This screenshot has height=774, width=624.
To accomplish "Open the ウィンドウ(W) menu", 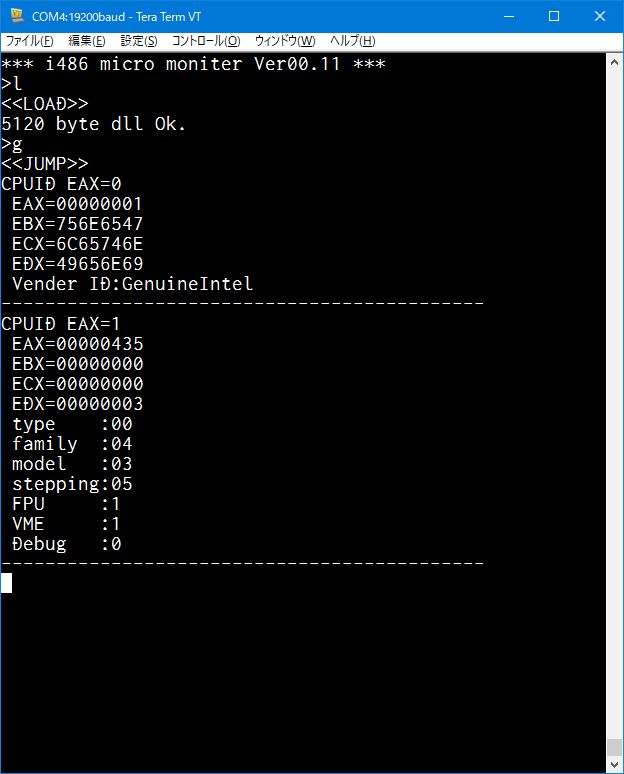I will [285, 41].
